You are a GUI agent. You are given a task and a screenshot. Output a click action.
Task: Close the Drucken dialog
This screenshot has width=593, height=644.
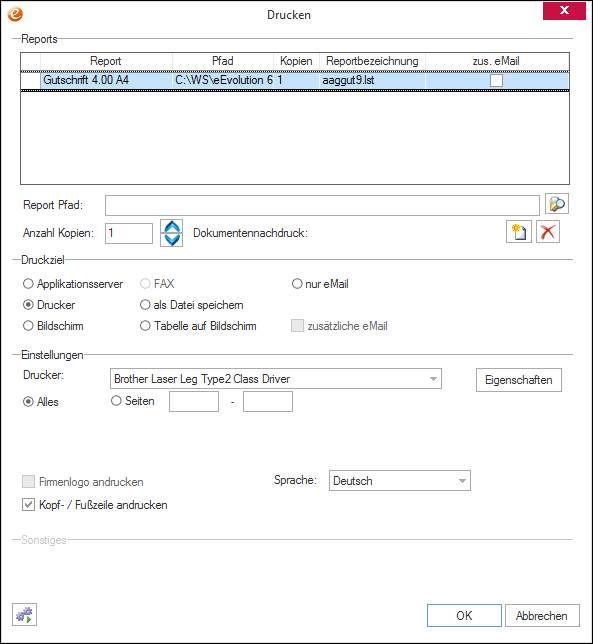[564, 11]
